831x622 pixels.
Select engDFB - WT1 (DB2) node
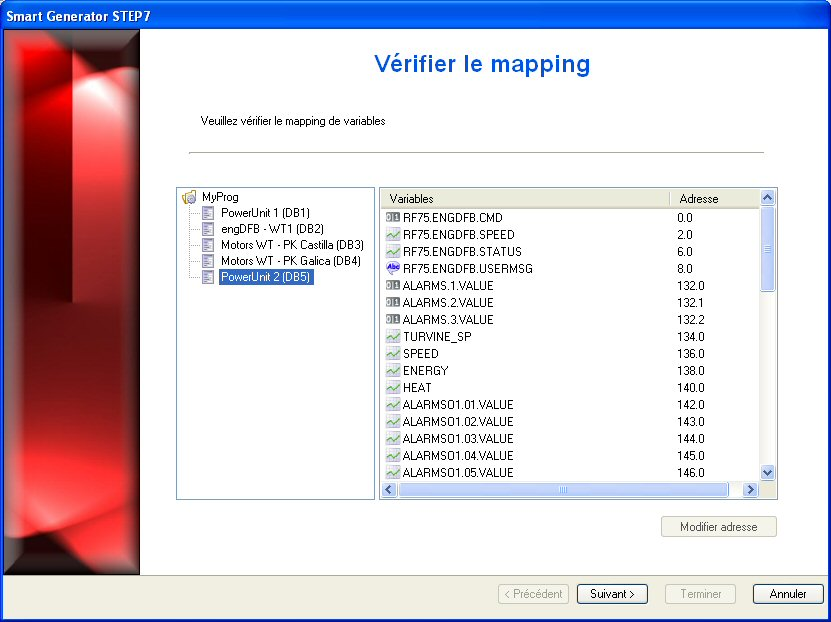pos(272,229)
